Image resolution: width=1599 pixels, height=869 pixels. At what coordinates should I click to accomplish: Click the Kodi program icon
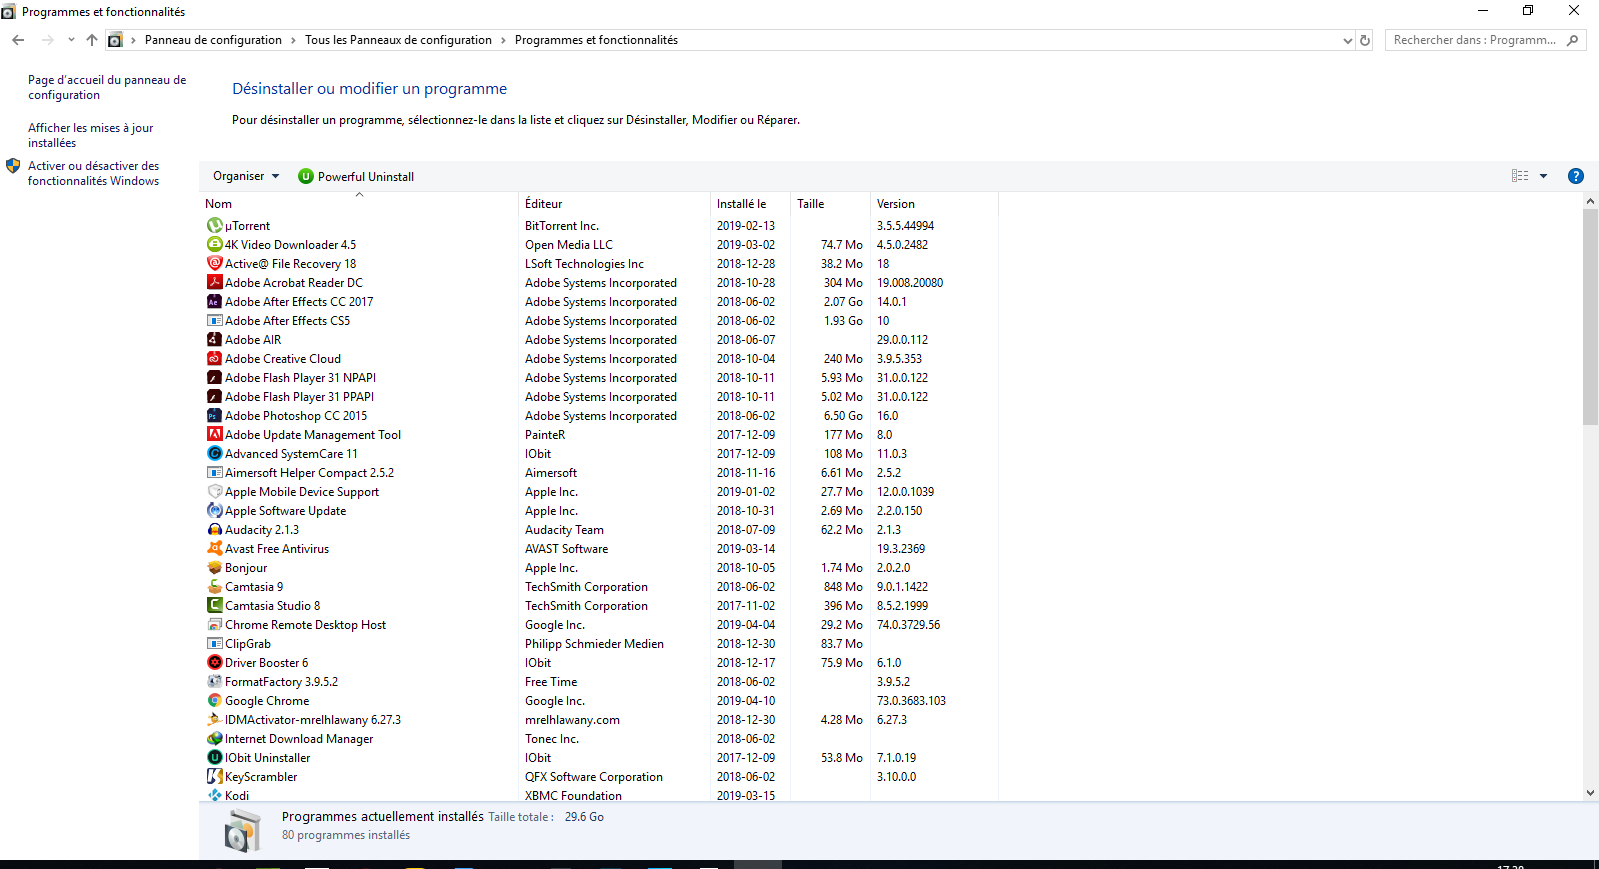[214, 796]
